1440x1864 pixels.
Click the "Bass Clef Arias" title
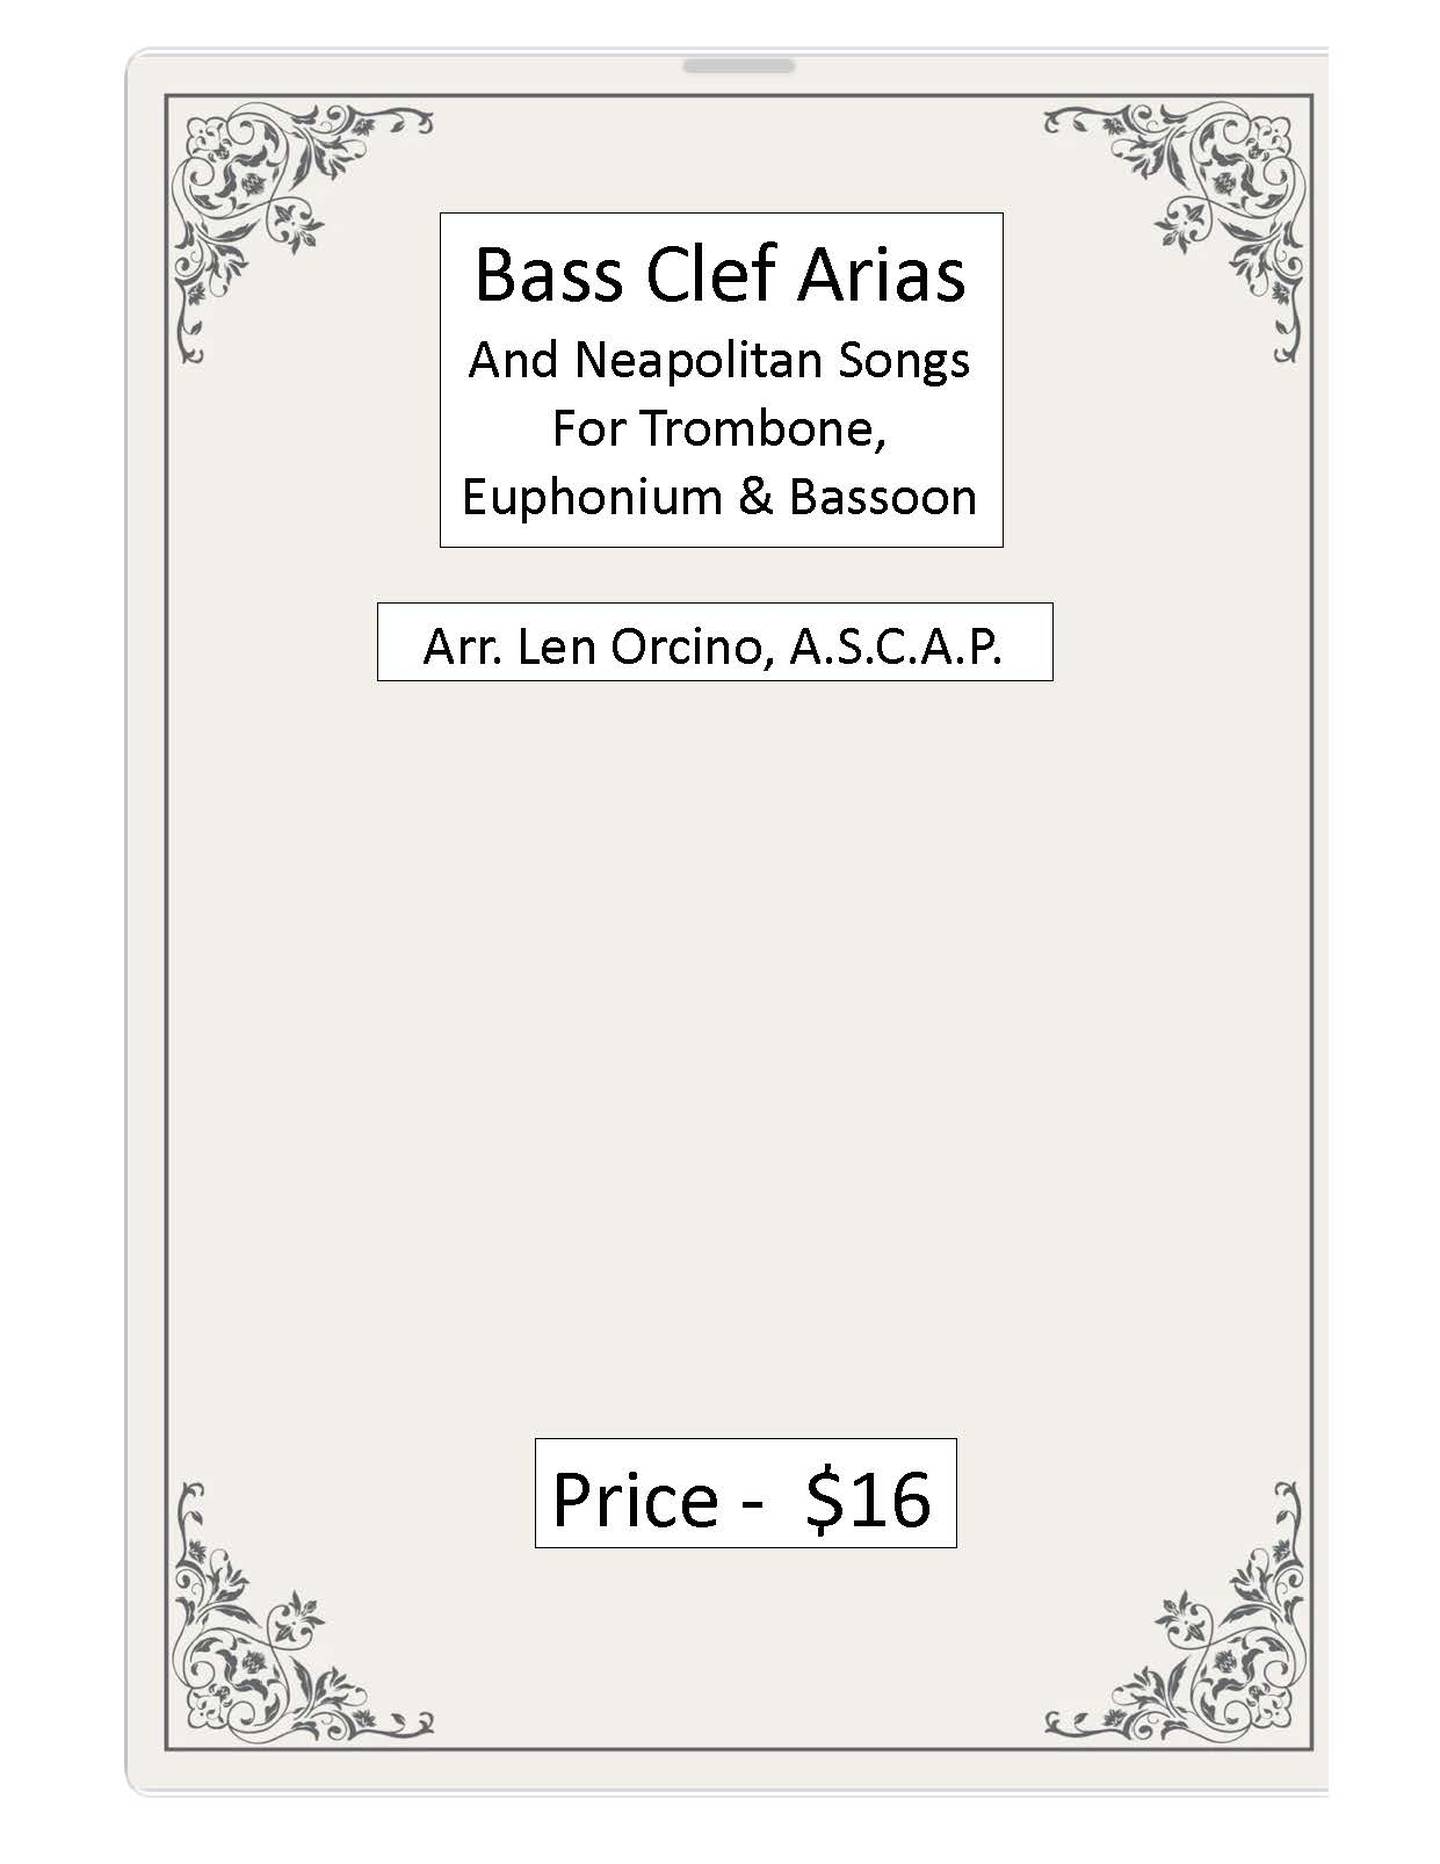[x=720, y=274]
